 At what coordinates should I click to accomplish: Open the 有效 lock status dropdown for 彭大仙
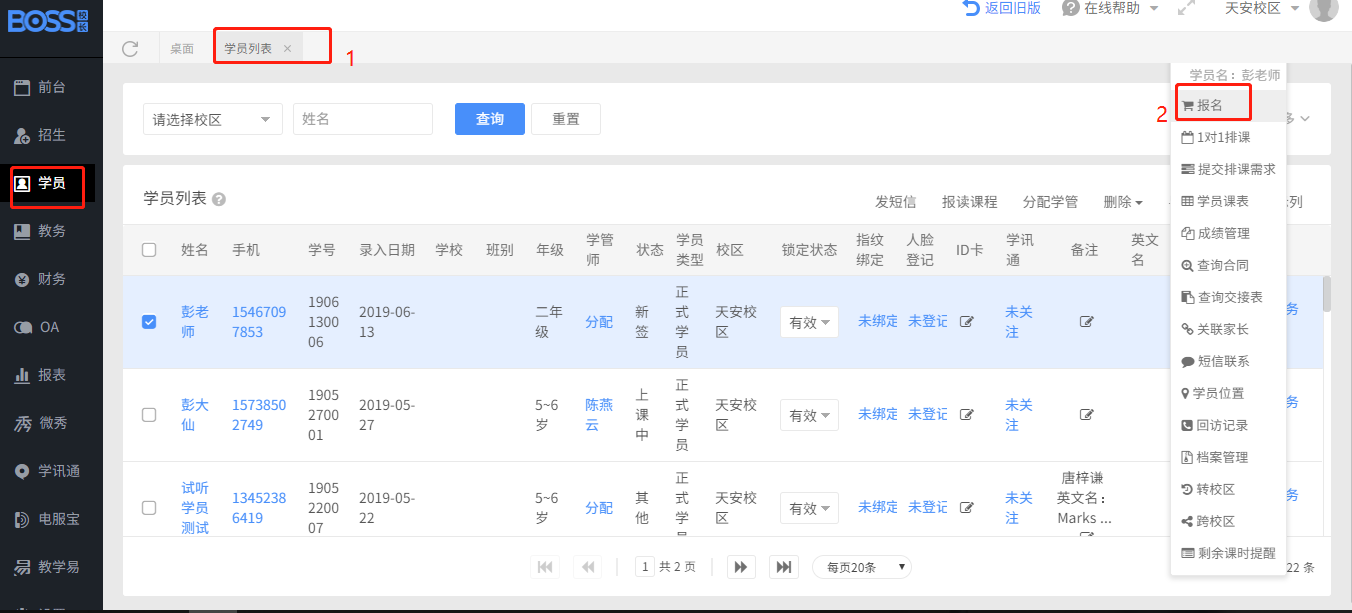809,415
